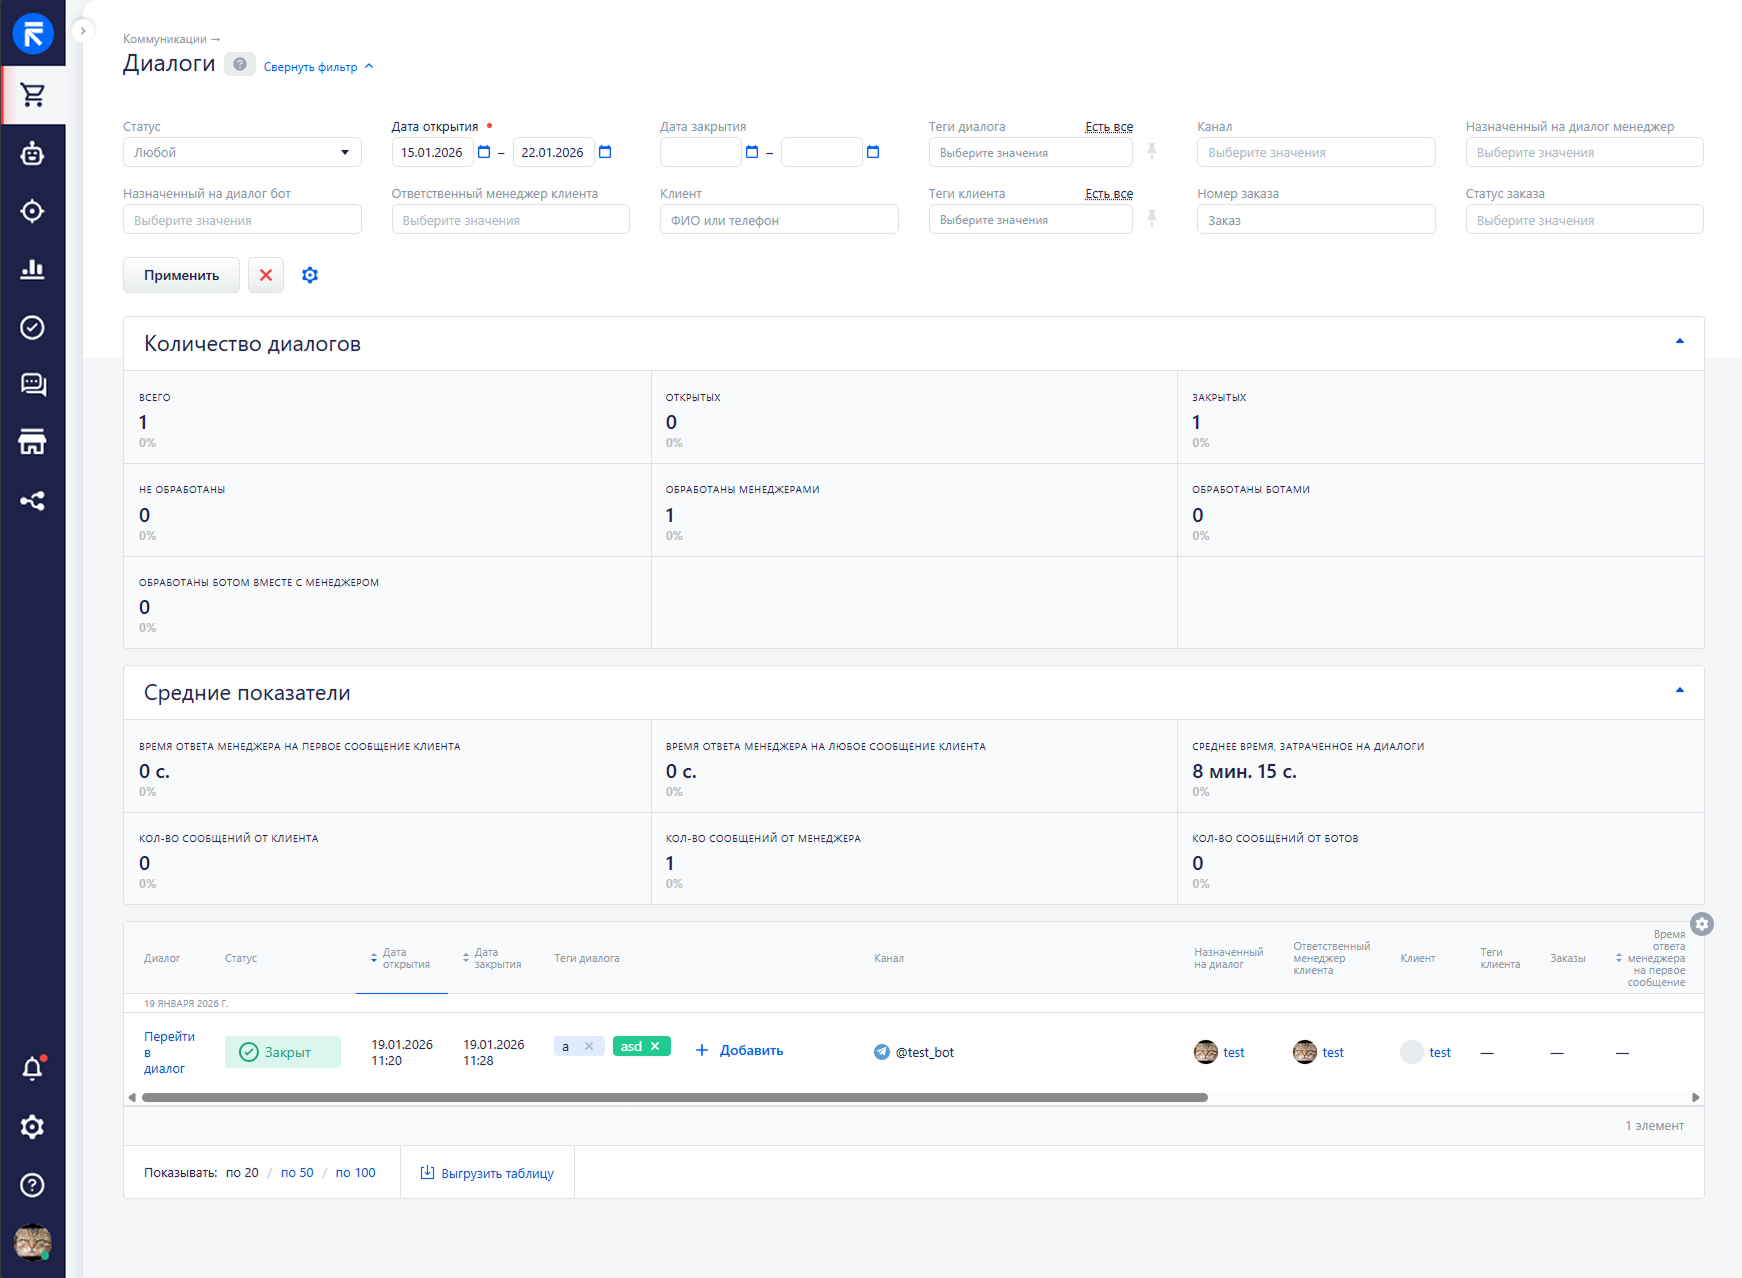
Task: Toggle pin for client tags filter
Action: coord(1152,219)
